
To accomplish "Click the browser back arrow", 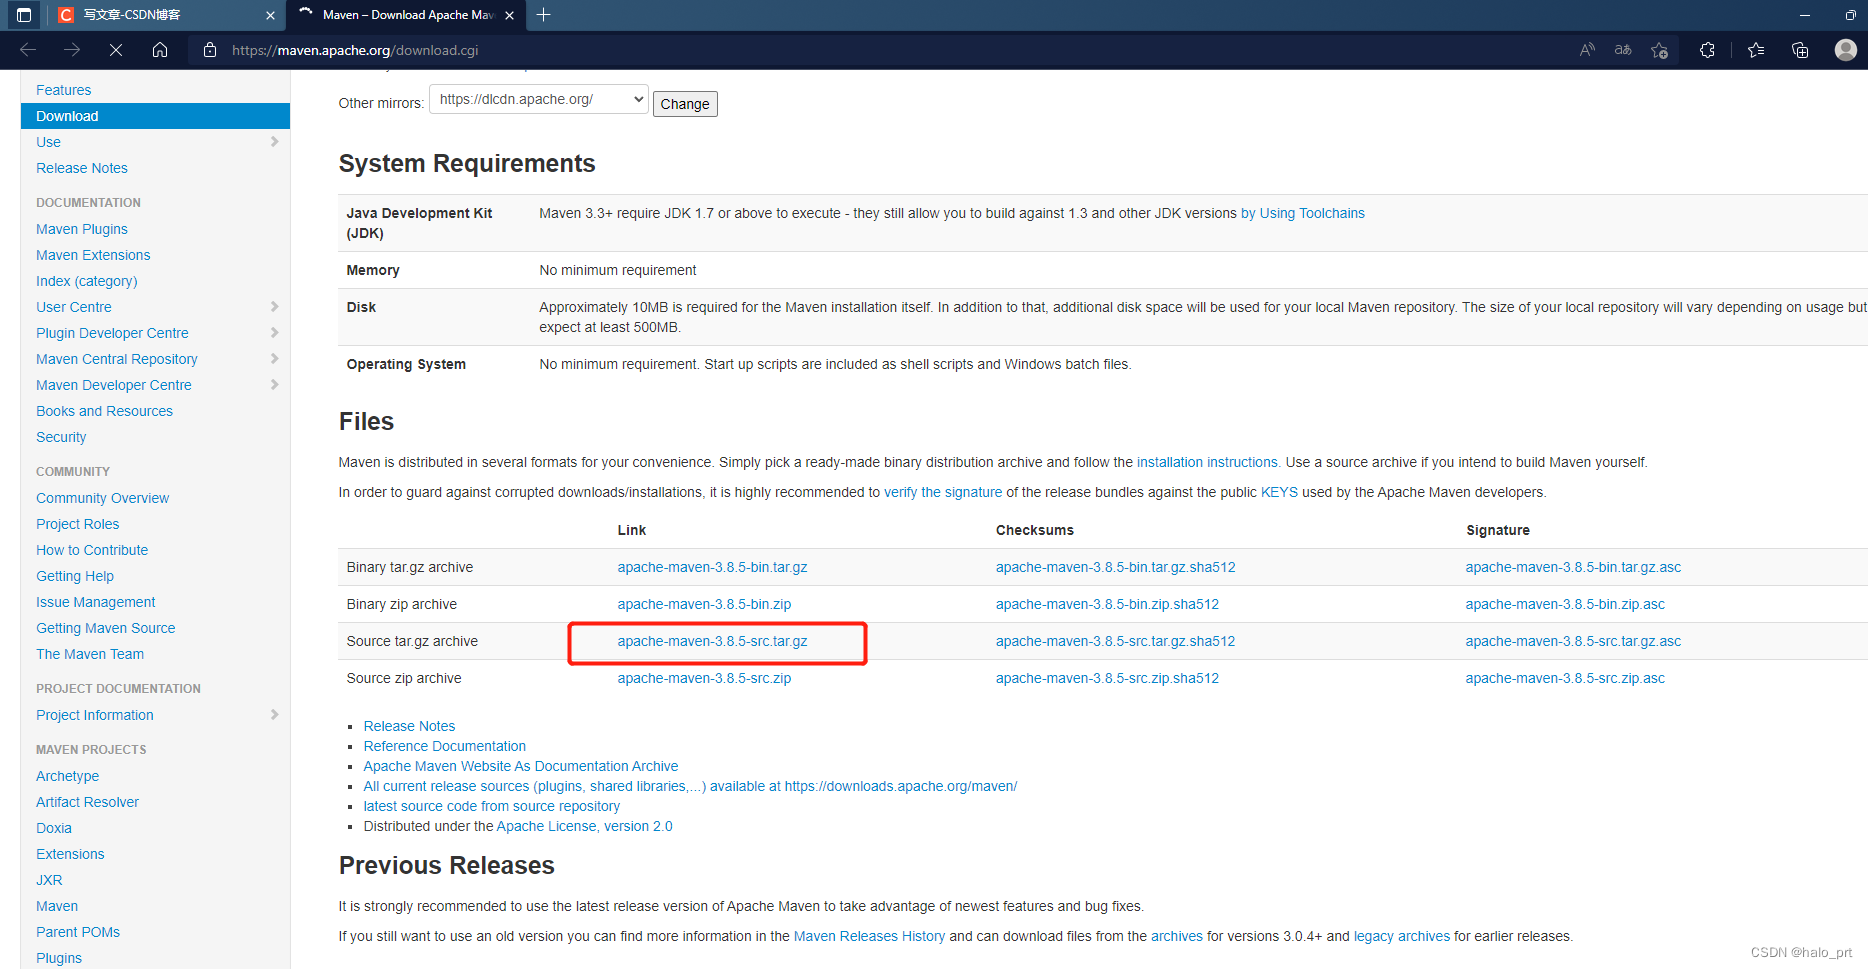I will (x=28, y=50).
